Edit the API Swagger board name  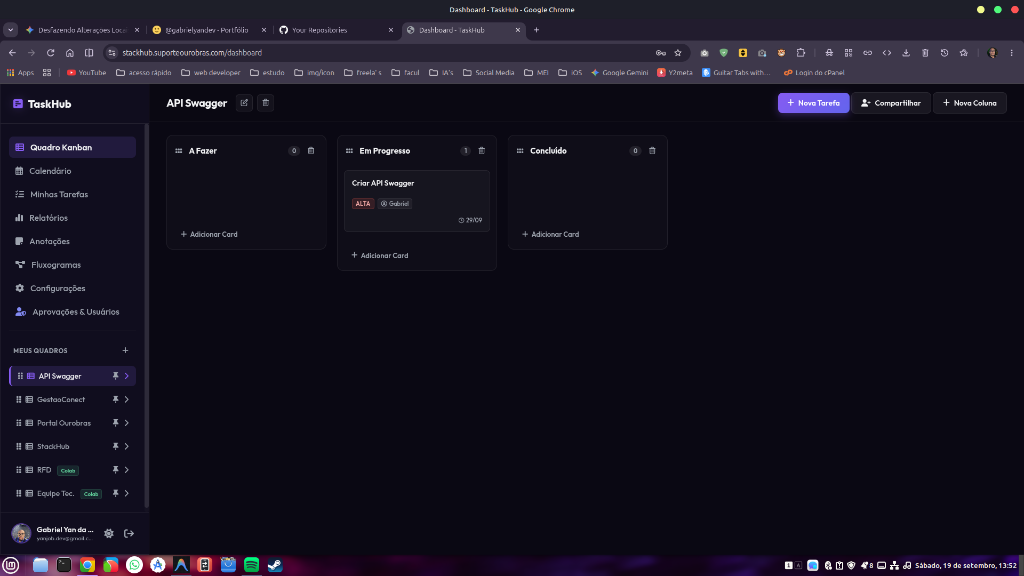244,103
